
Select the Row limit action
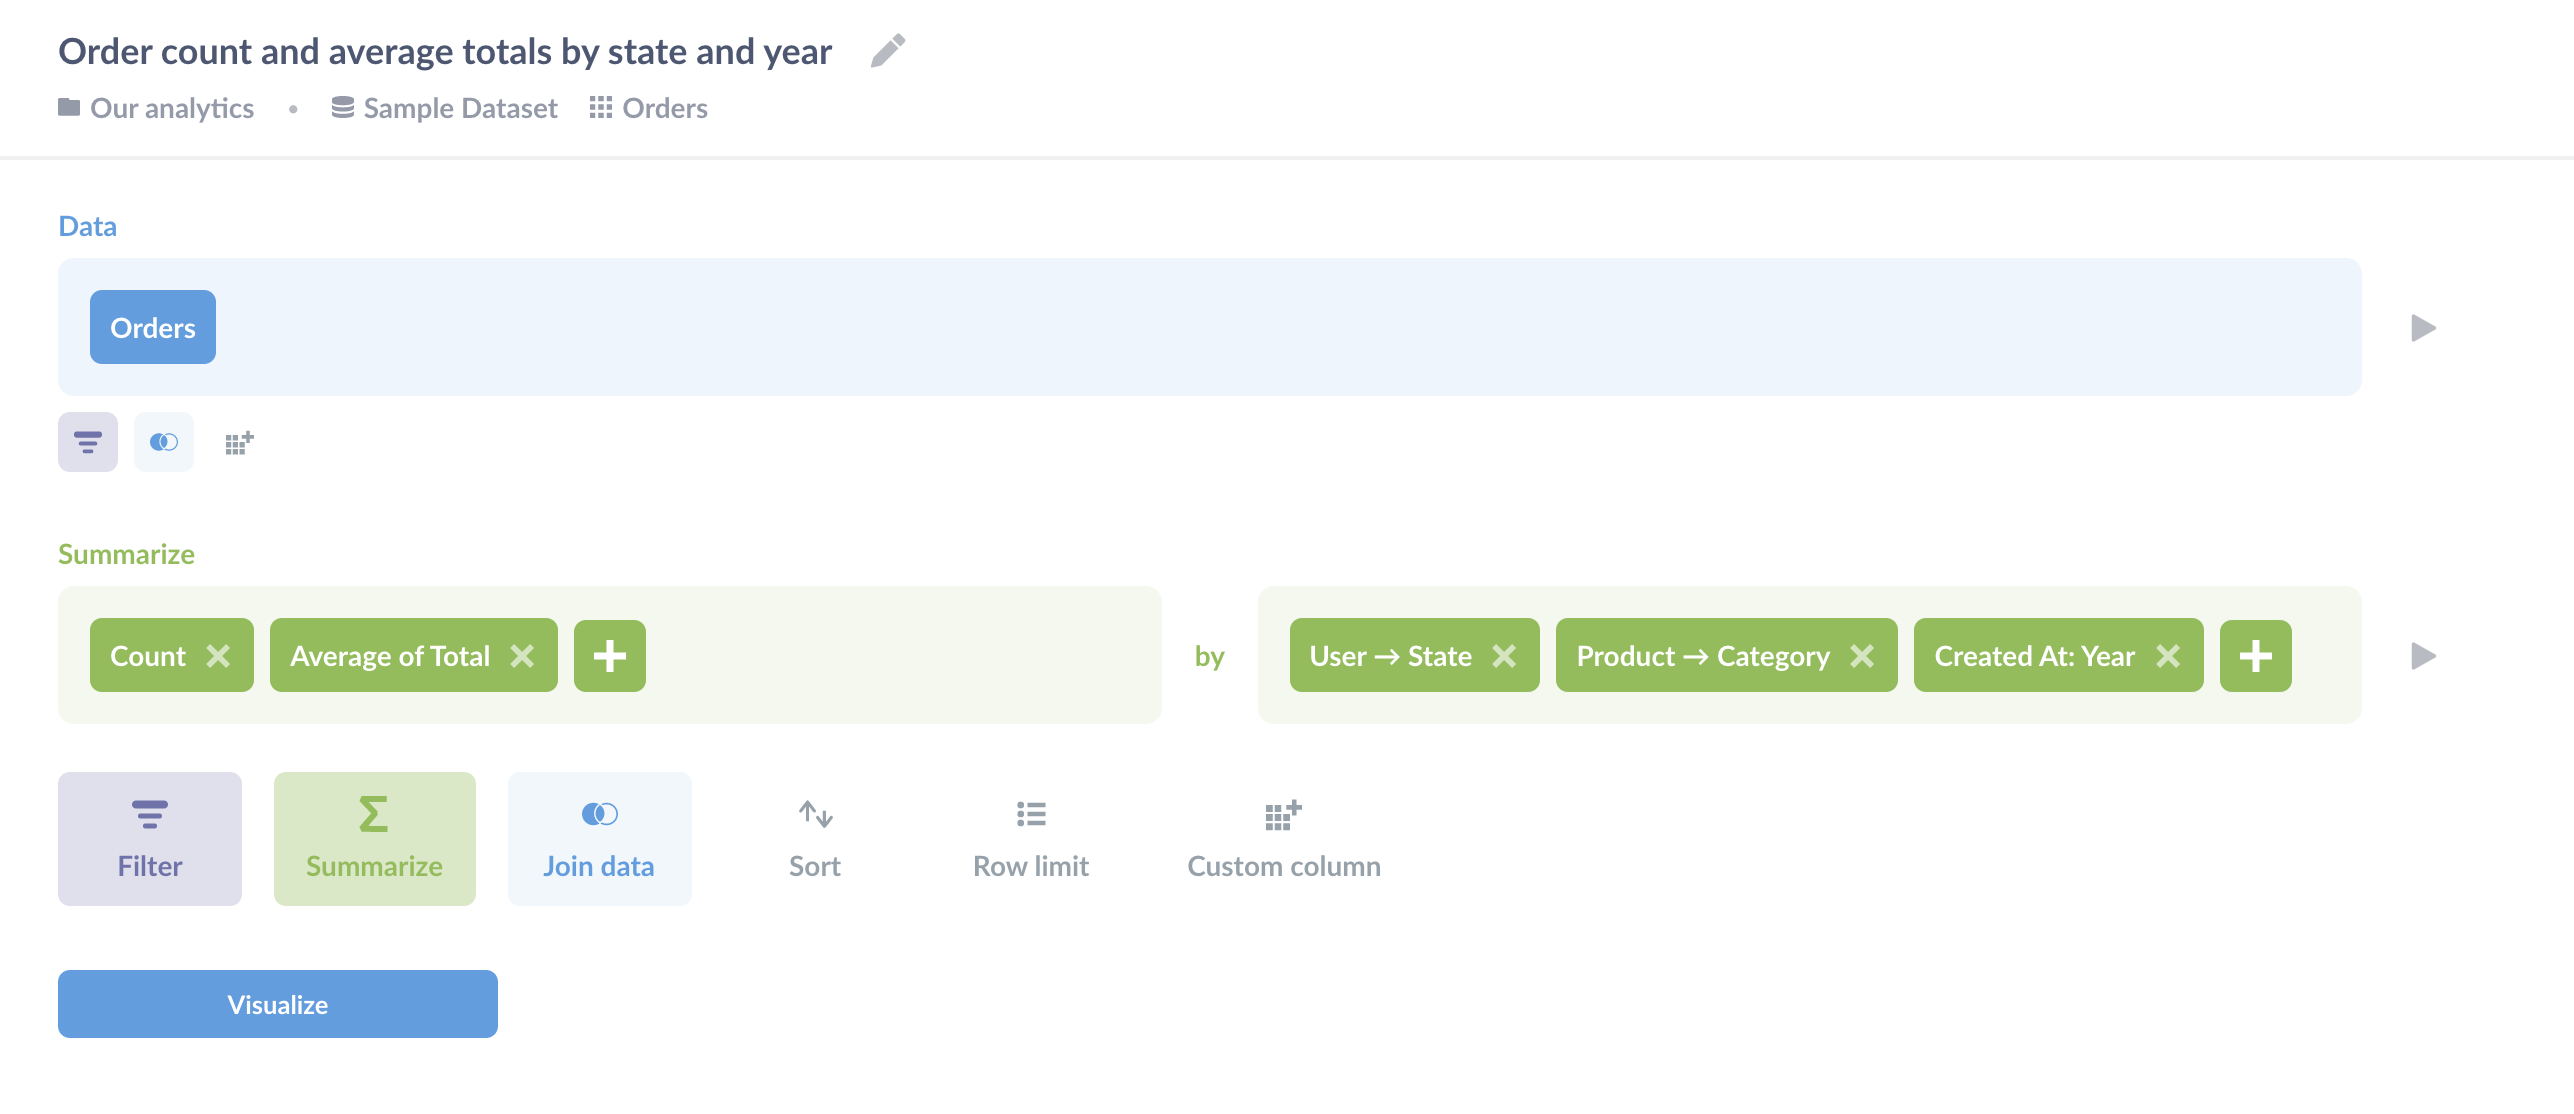(1031, 839)
